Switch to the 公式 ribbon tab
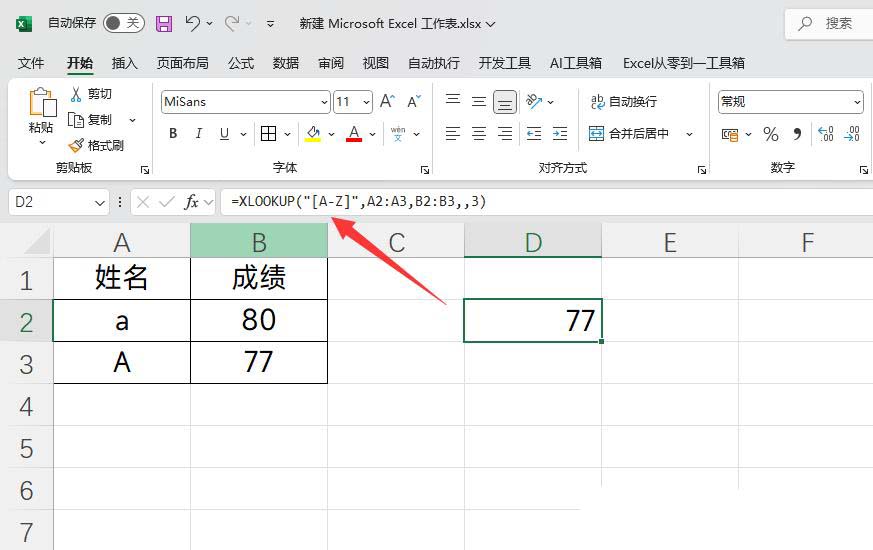The image size is (873, 550). (241, 63)
